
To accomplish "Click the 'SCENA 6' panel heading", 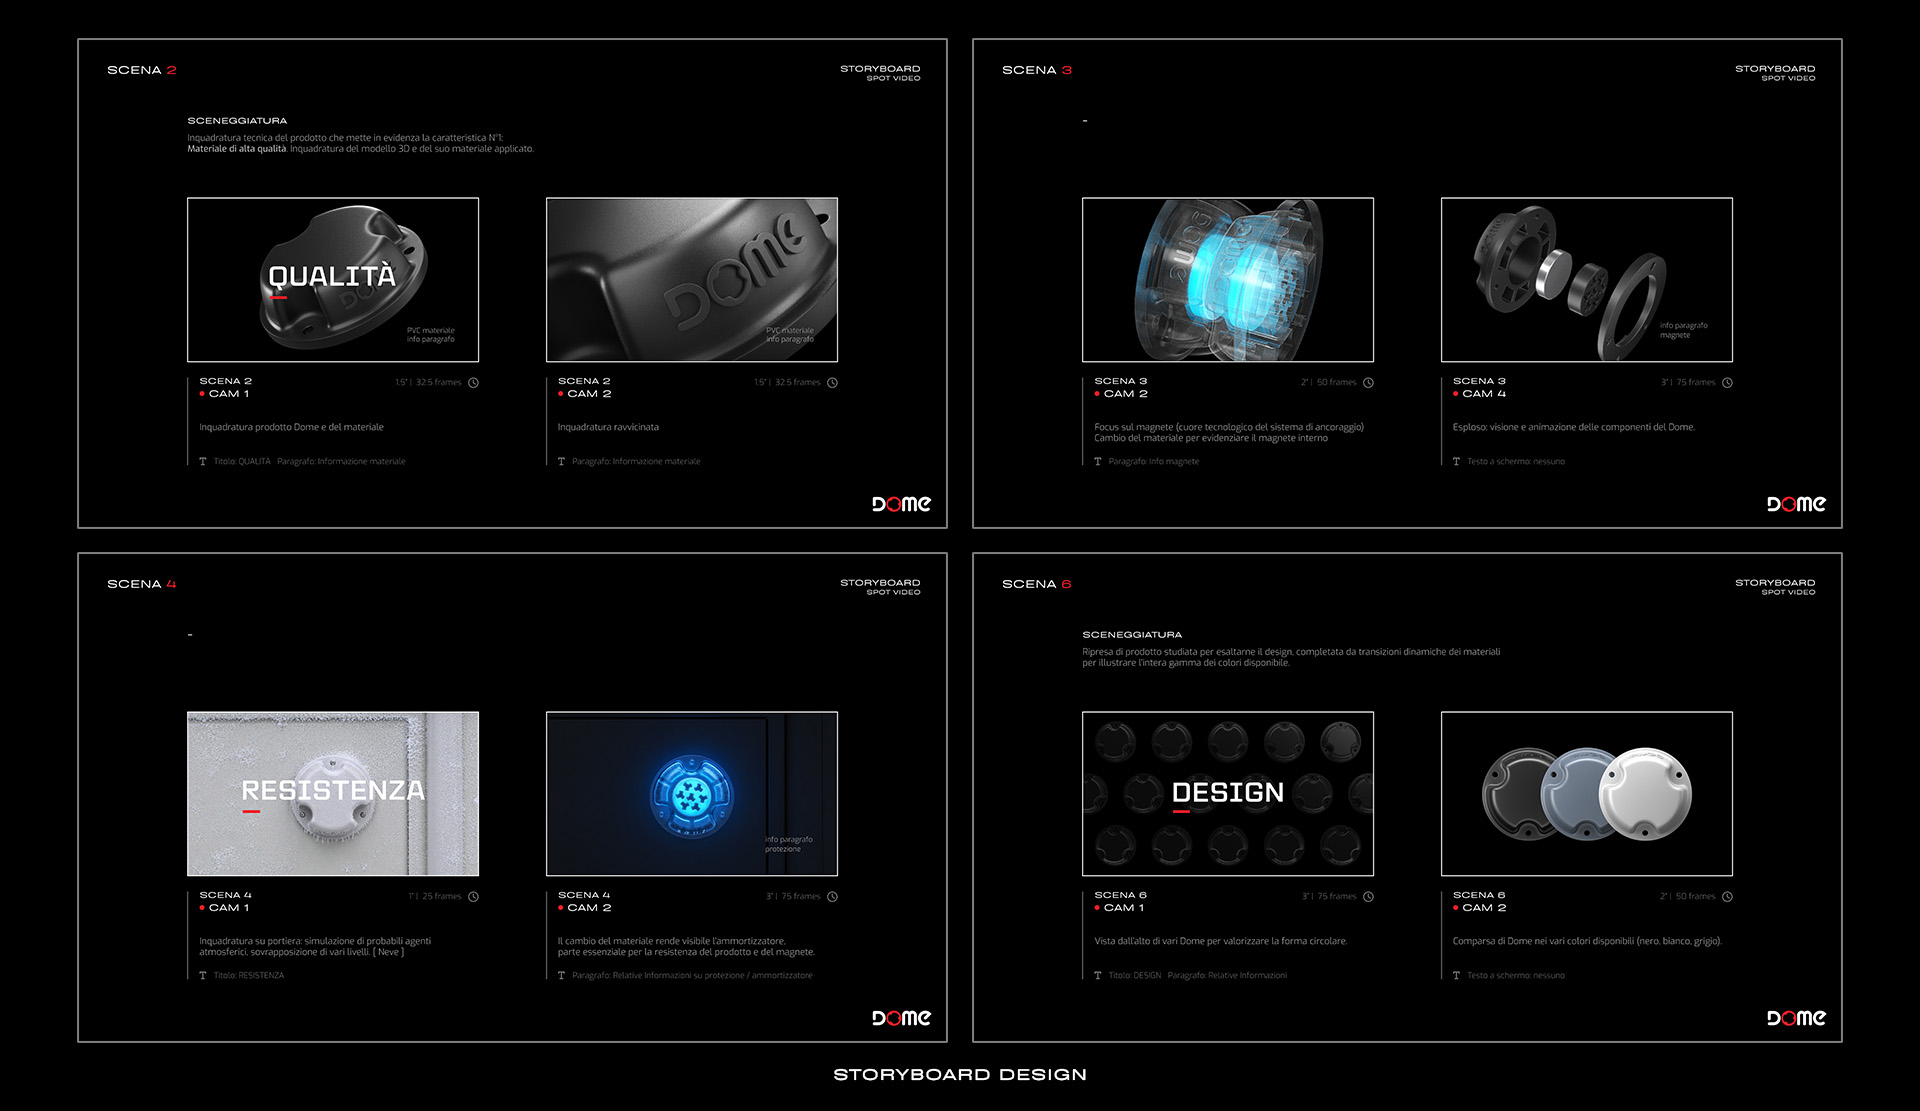I will tap(1037, 584).
